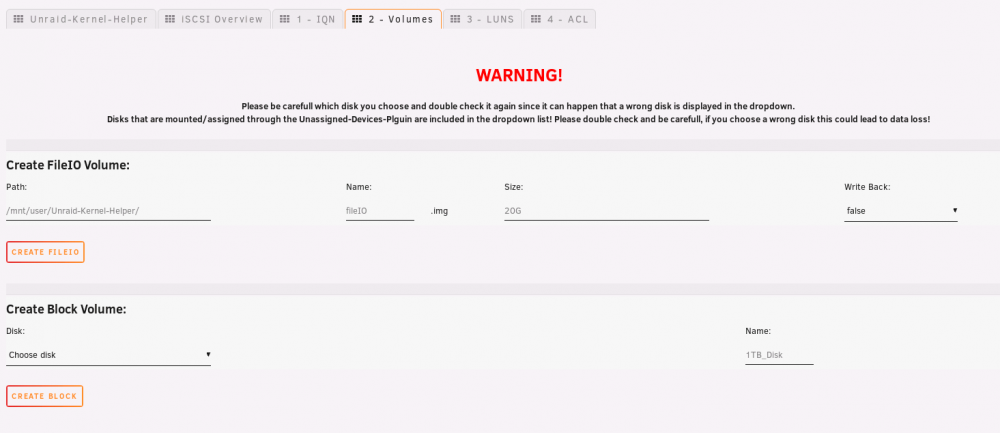Open the 4 - ACL tab
The width and height of the screenshot is (1000, 433).
click(x=559, y=19)
